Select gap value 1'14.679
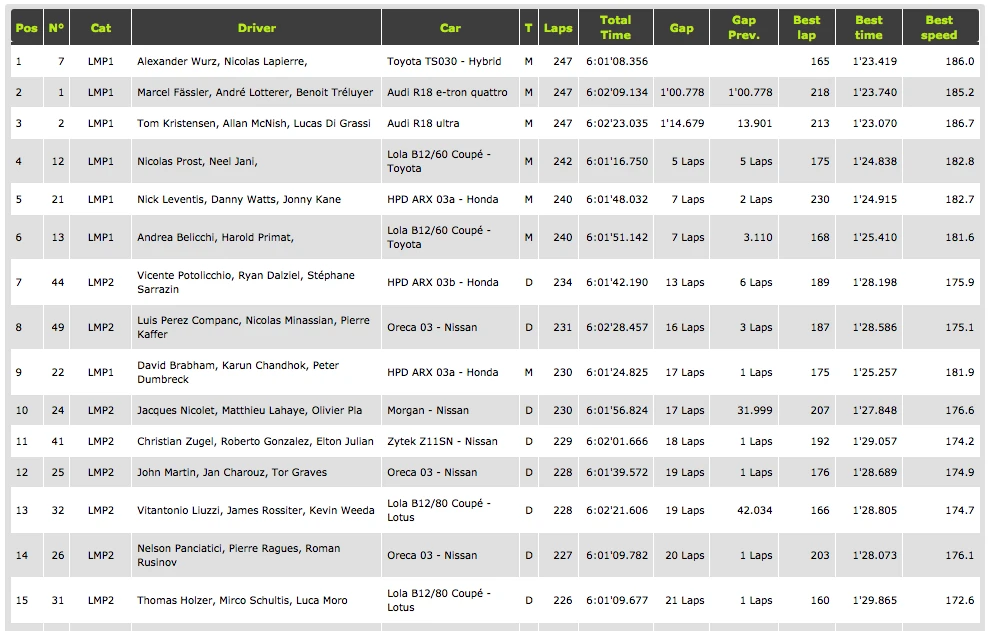Image resolution: width=990 pixels, height=631 pixels. tap(682, 123)
